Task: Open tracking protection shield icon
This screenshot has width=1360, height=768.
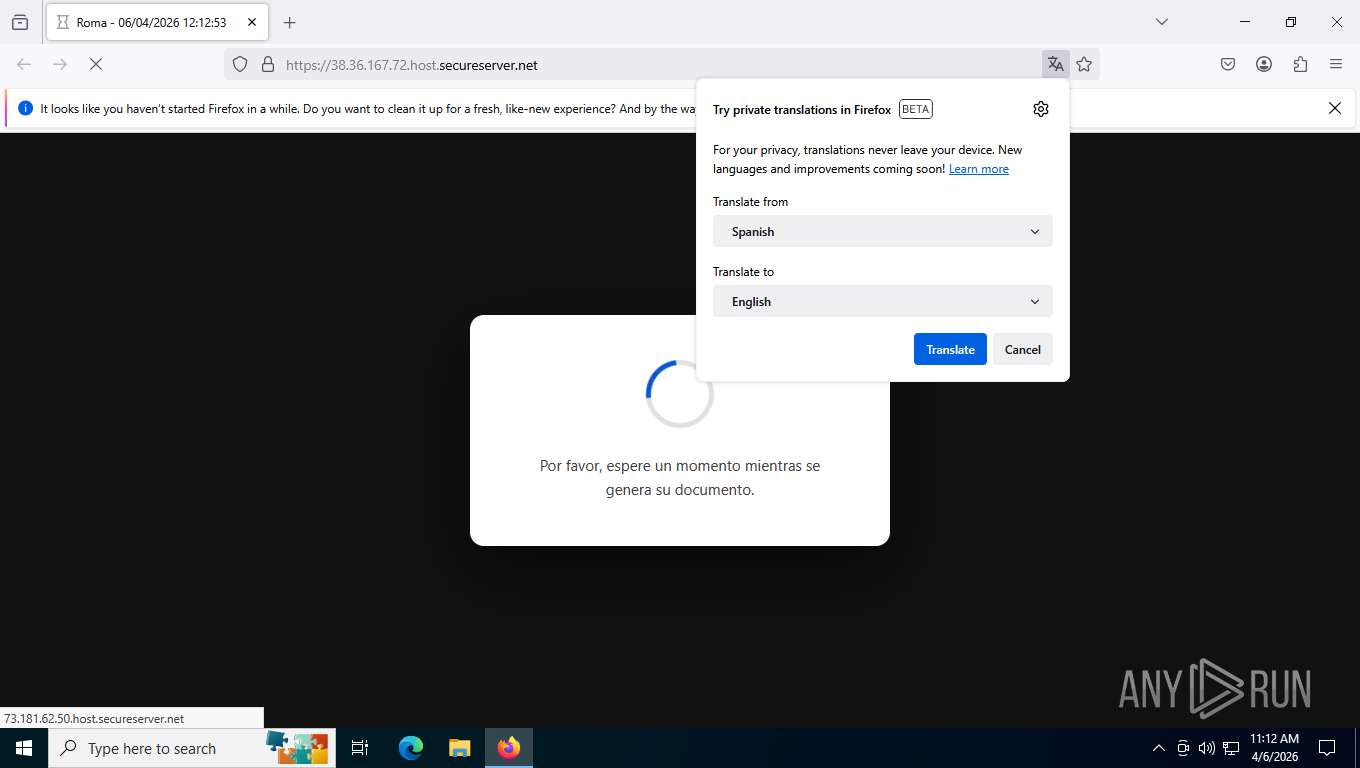Action: [x=240, y=64]
